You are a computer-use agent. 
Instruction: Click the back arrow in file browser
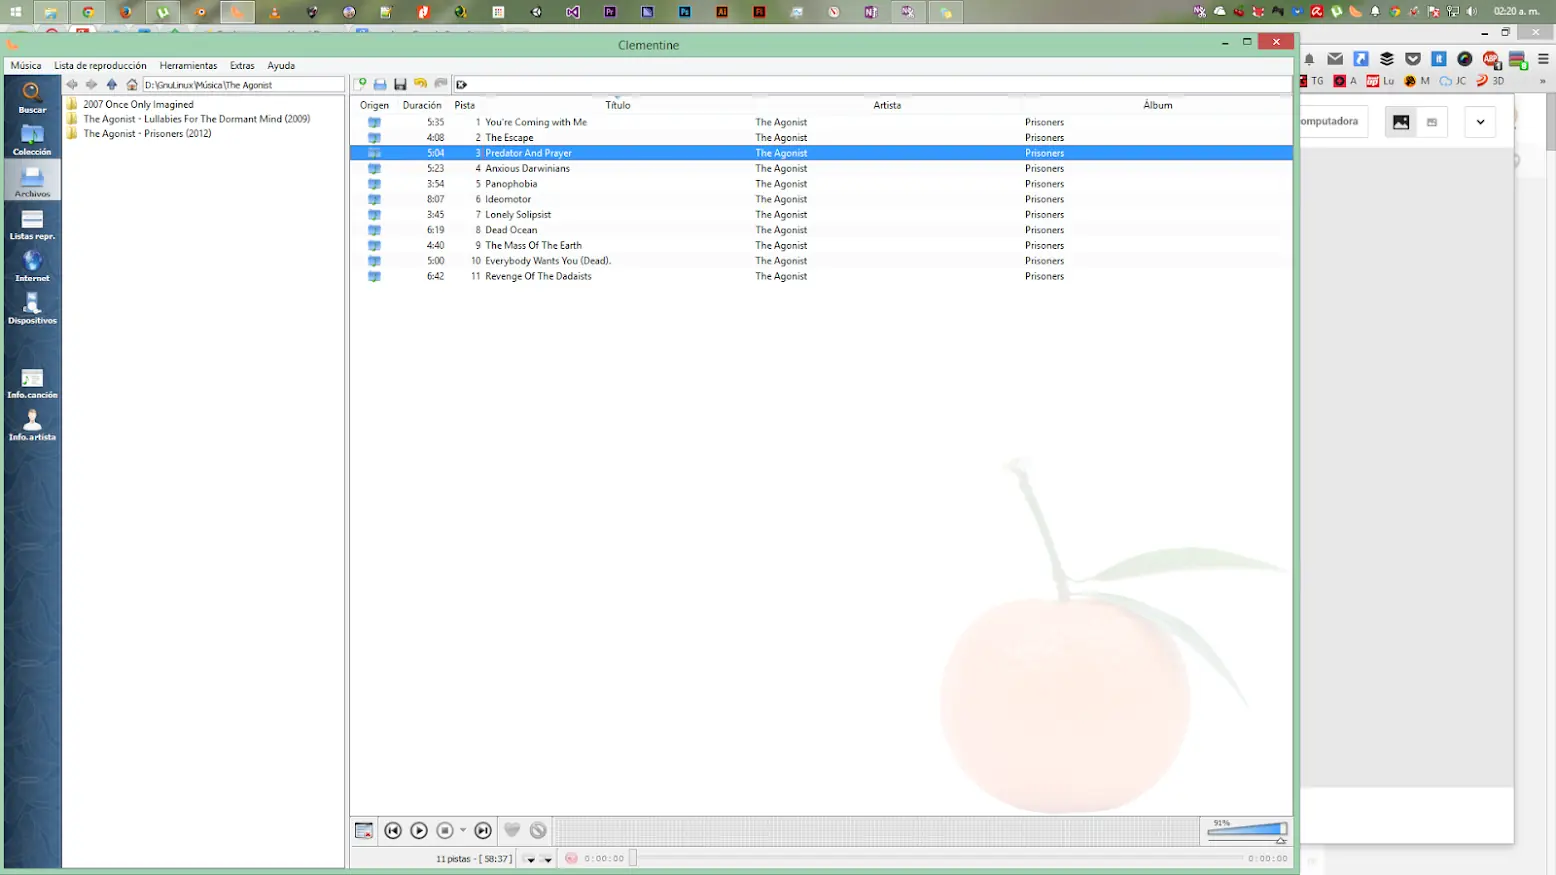[72, 85]
